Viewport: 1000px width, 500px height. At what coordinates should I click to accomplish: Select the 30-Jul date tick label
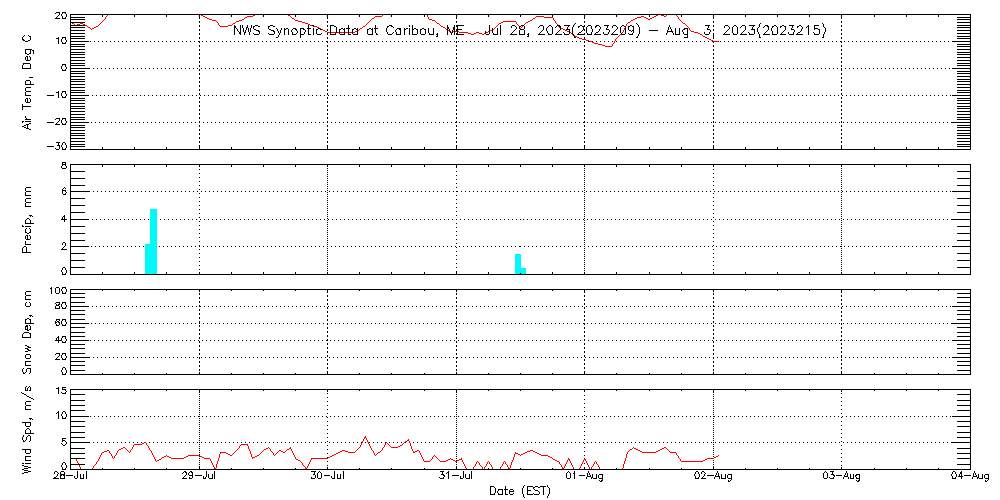[x=328, y=477]
